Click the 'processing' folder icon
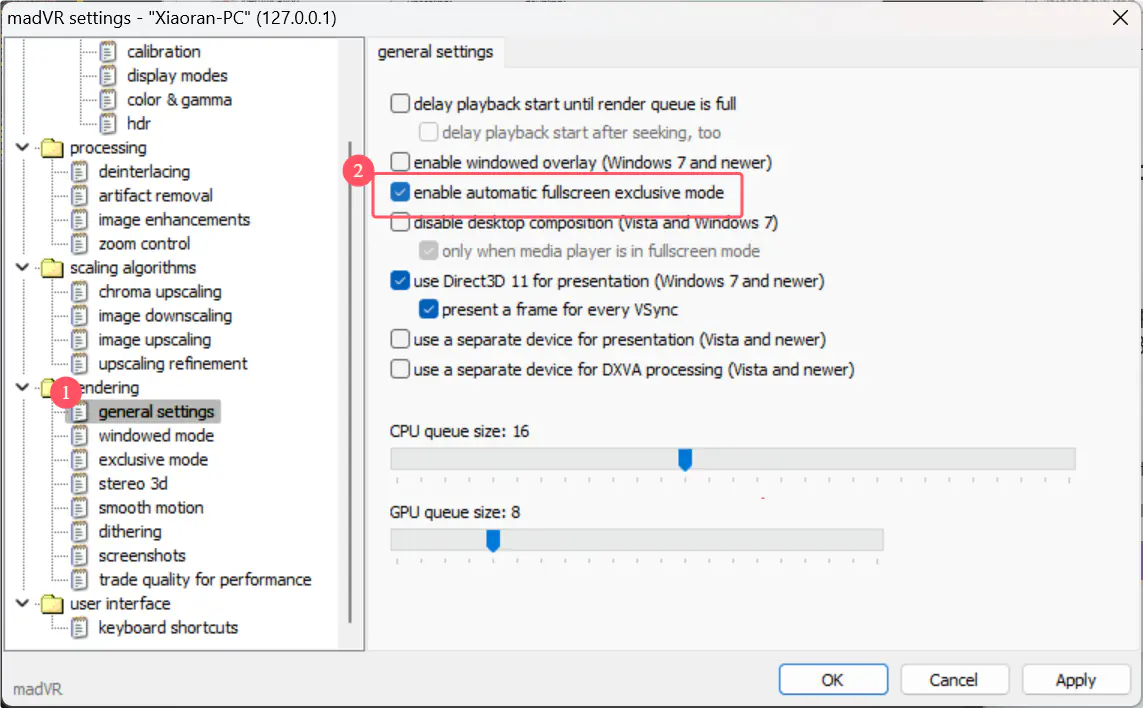1143x708 pixels. [x=52, y=148]
